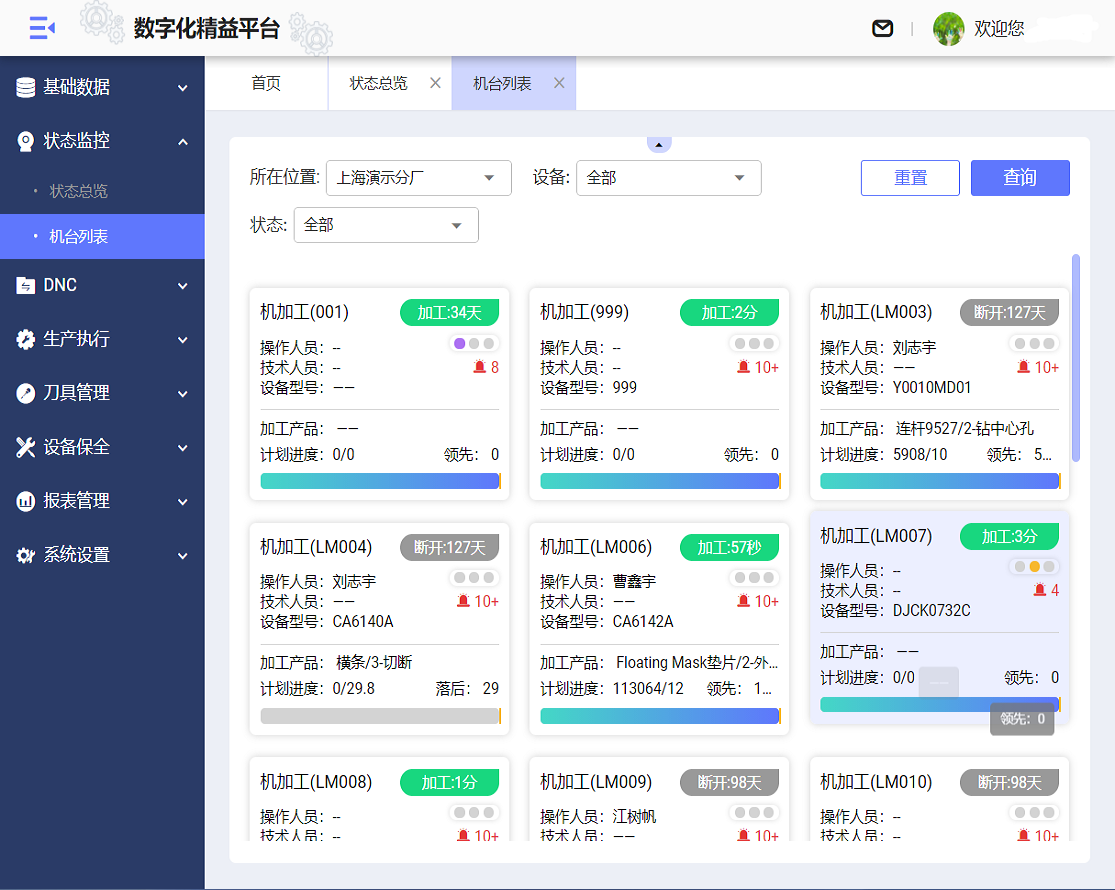Click the progress bar of 机加工(LM004)

(380, 716)
